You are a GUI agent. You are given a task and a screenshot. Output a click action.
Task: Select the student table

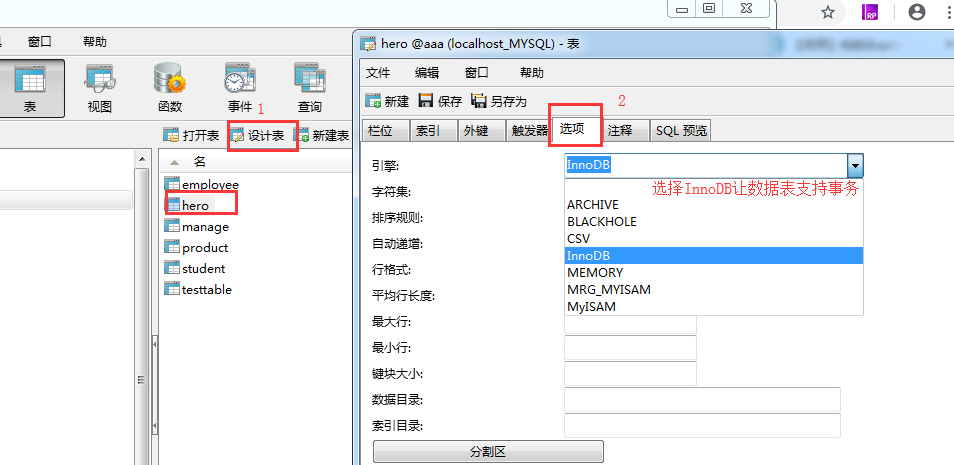click(195, 268)
